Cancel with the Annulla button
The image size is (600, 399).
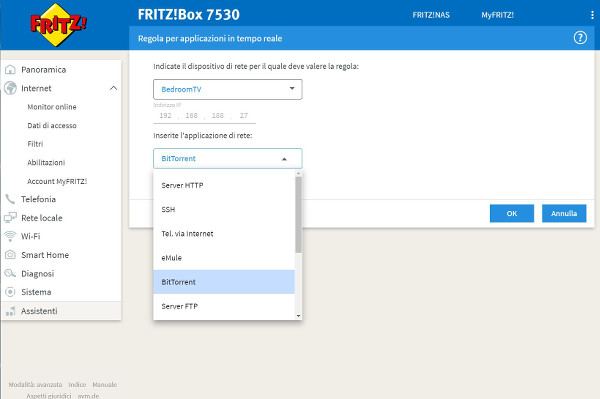coord(564,213)
